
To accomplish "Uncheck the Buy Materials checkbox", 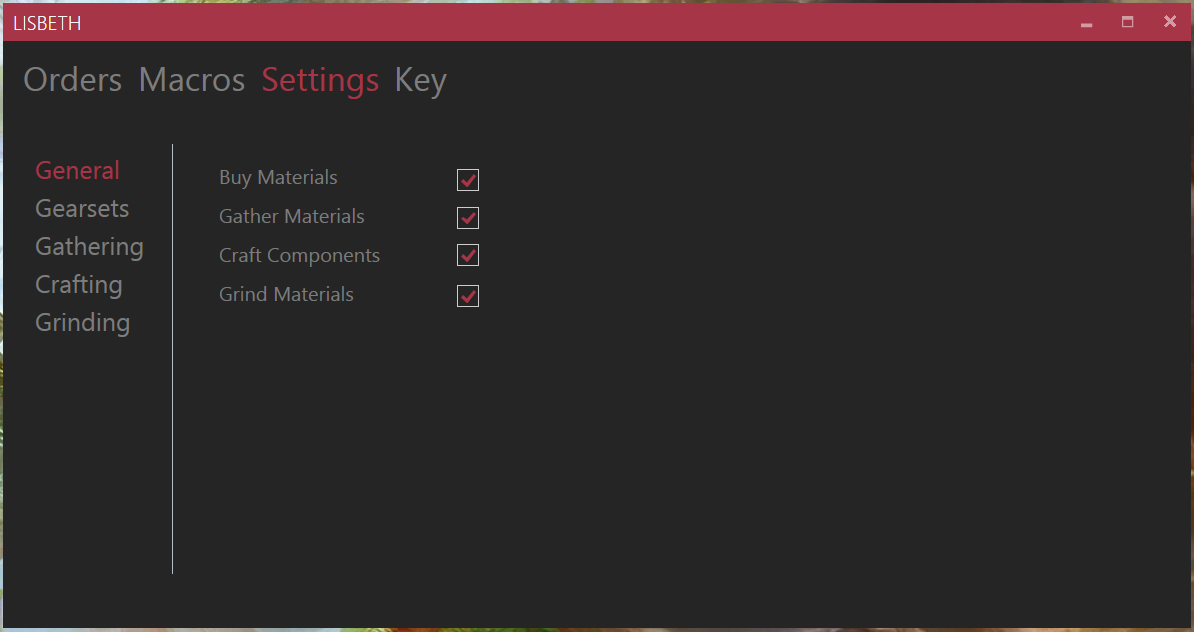I will [468, 180].
